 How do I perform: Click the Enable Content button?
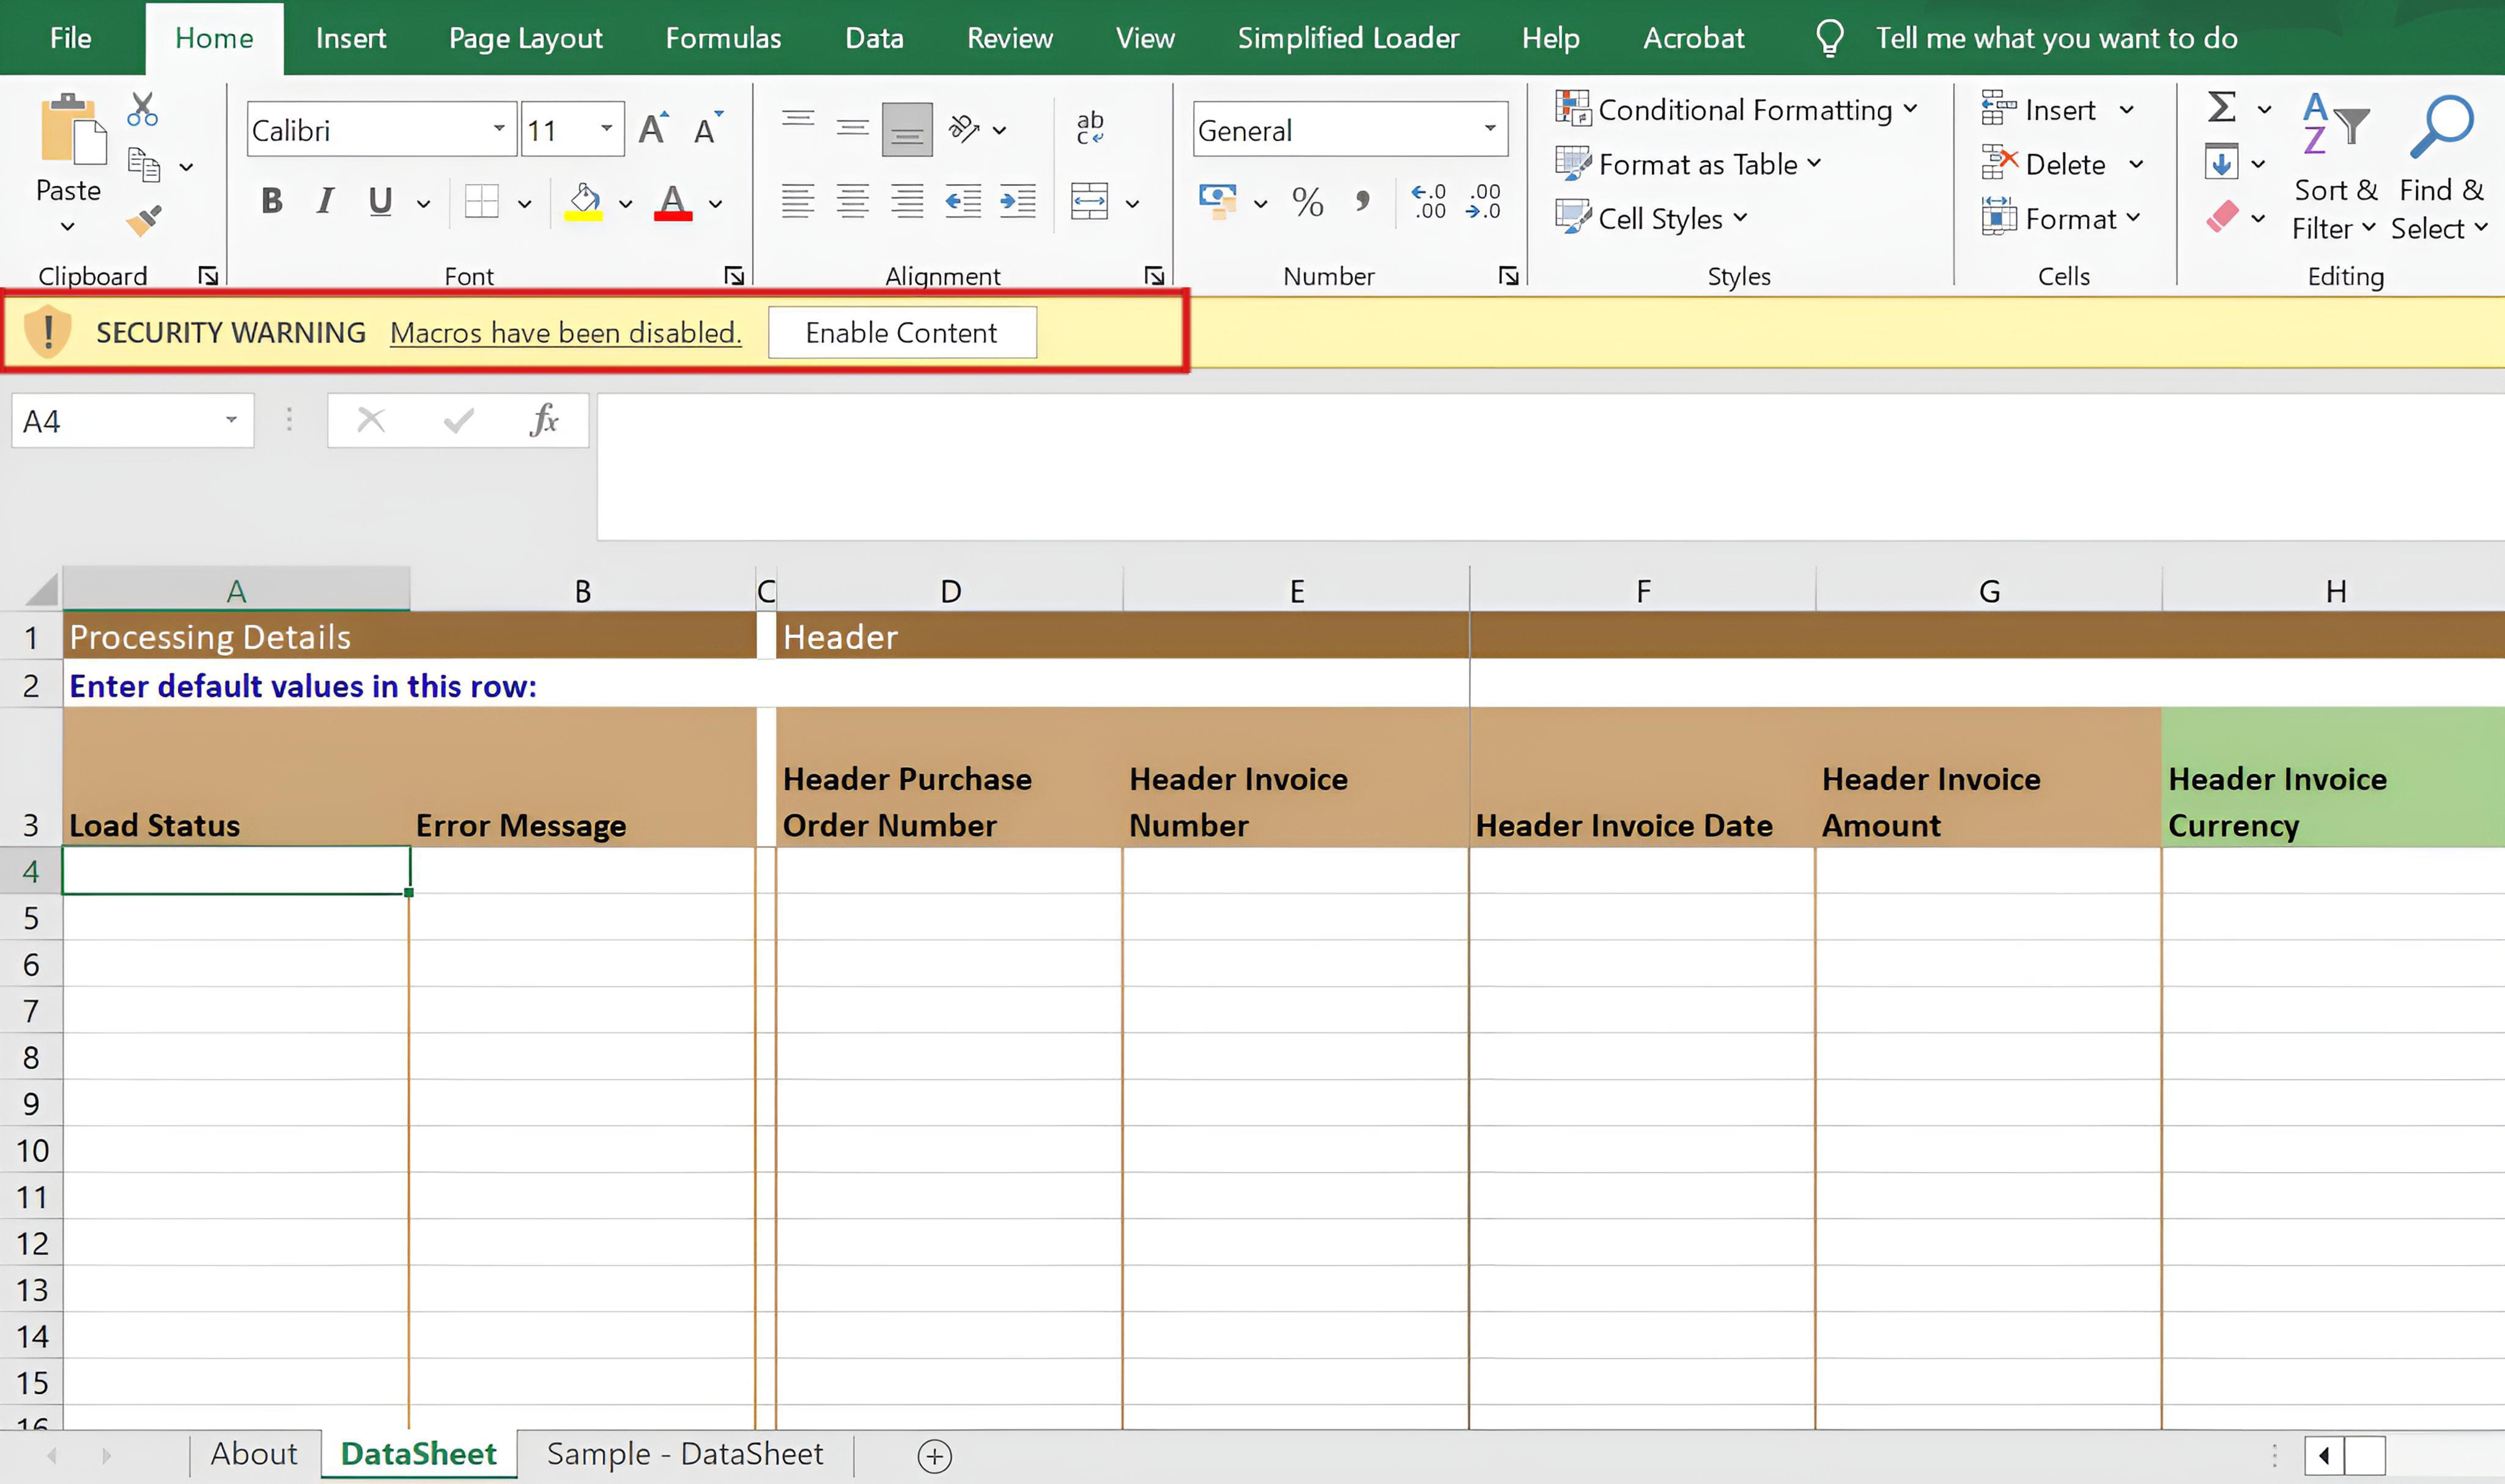click(901, 333)
